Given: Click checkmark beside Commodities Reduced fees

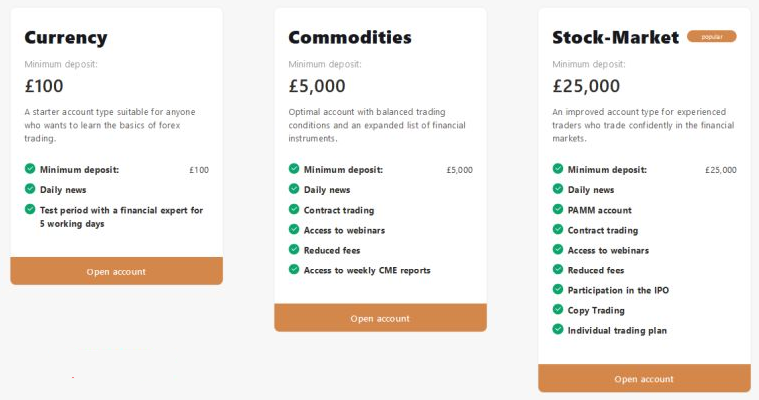Looking at the screenshot, I should pyautogui.click(x=294, y=249).
